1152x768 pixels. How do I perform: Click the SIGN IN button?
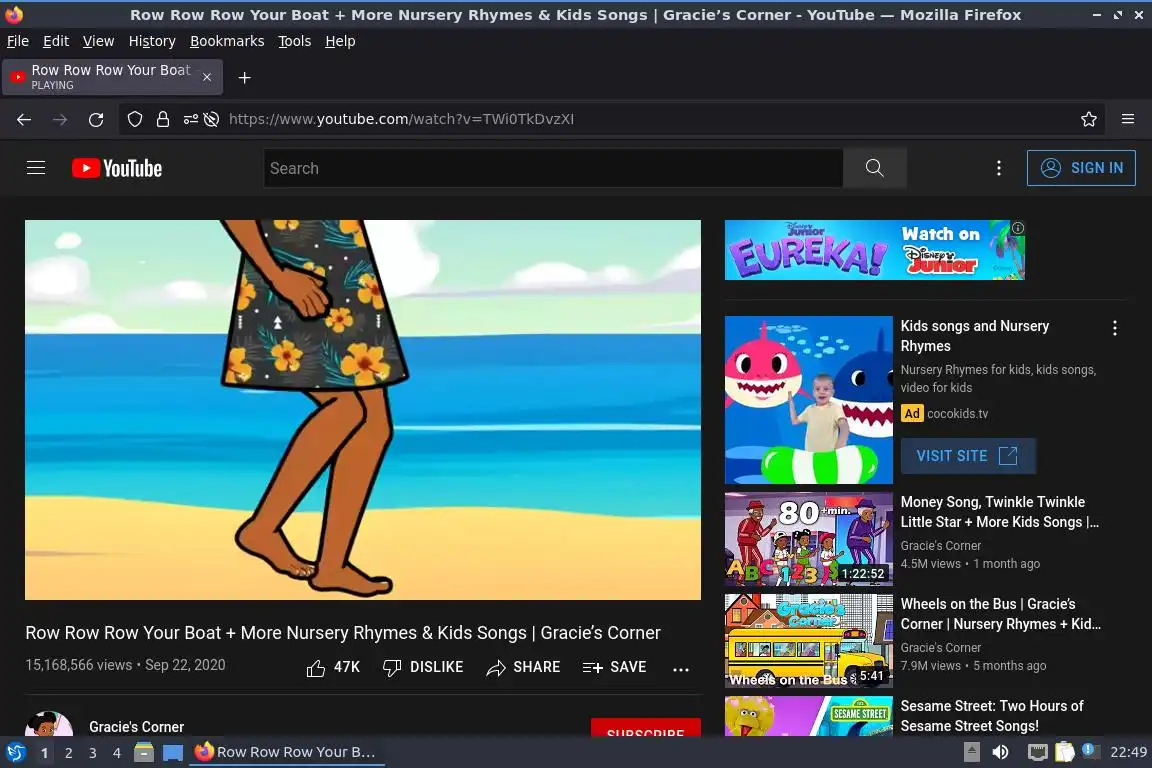pos(1081,168)
